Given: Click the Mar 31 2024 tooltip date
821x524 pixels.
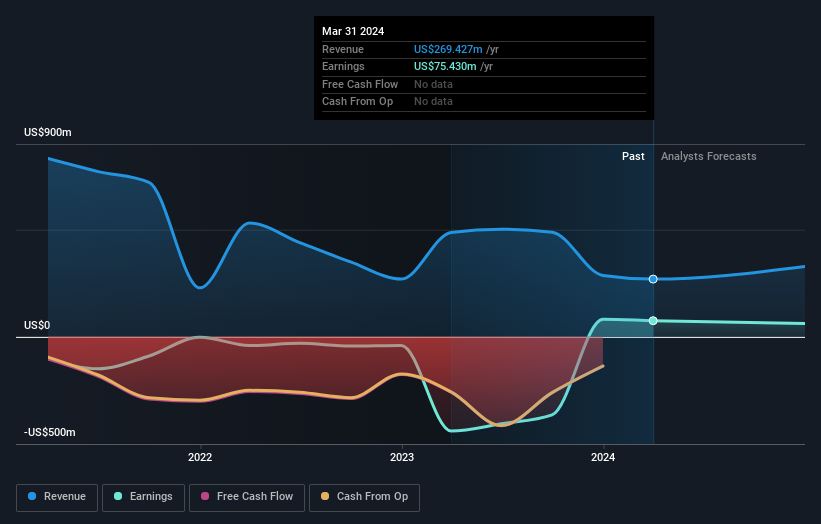Looking at the screenshot, I should [x=353, y=31].
